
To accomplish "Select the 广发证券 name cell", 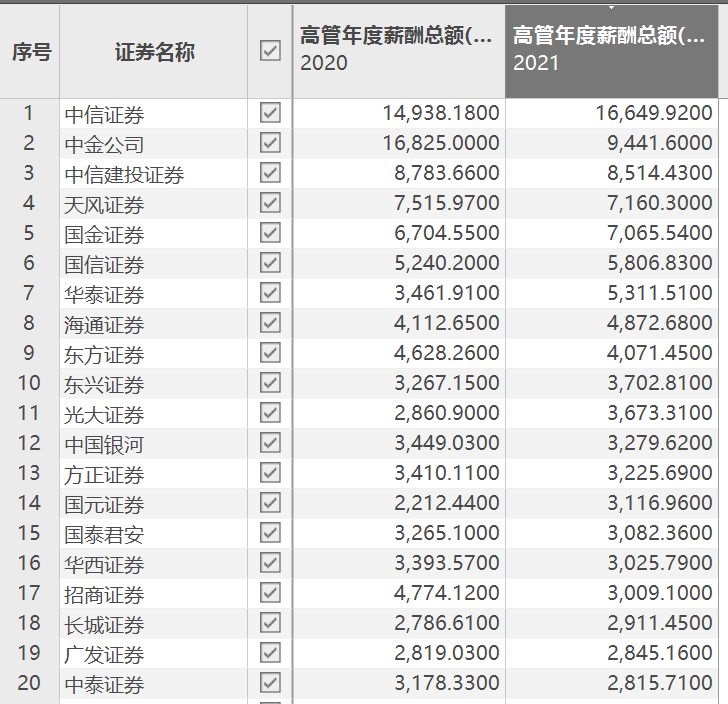I will 153,653.
